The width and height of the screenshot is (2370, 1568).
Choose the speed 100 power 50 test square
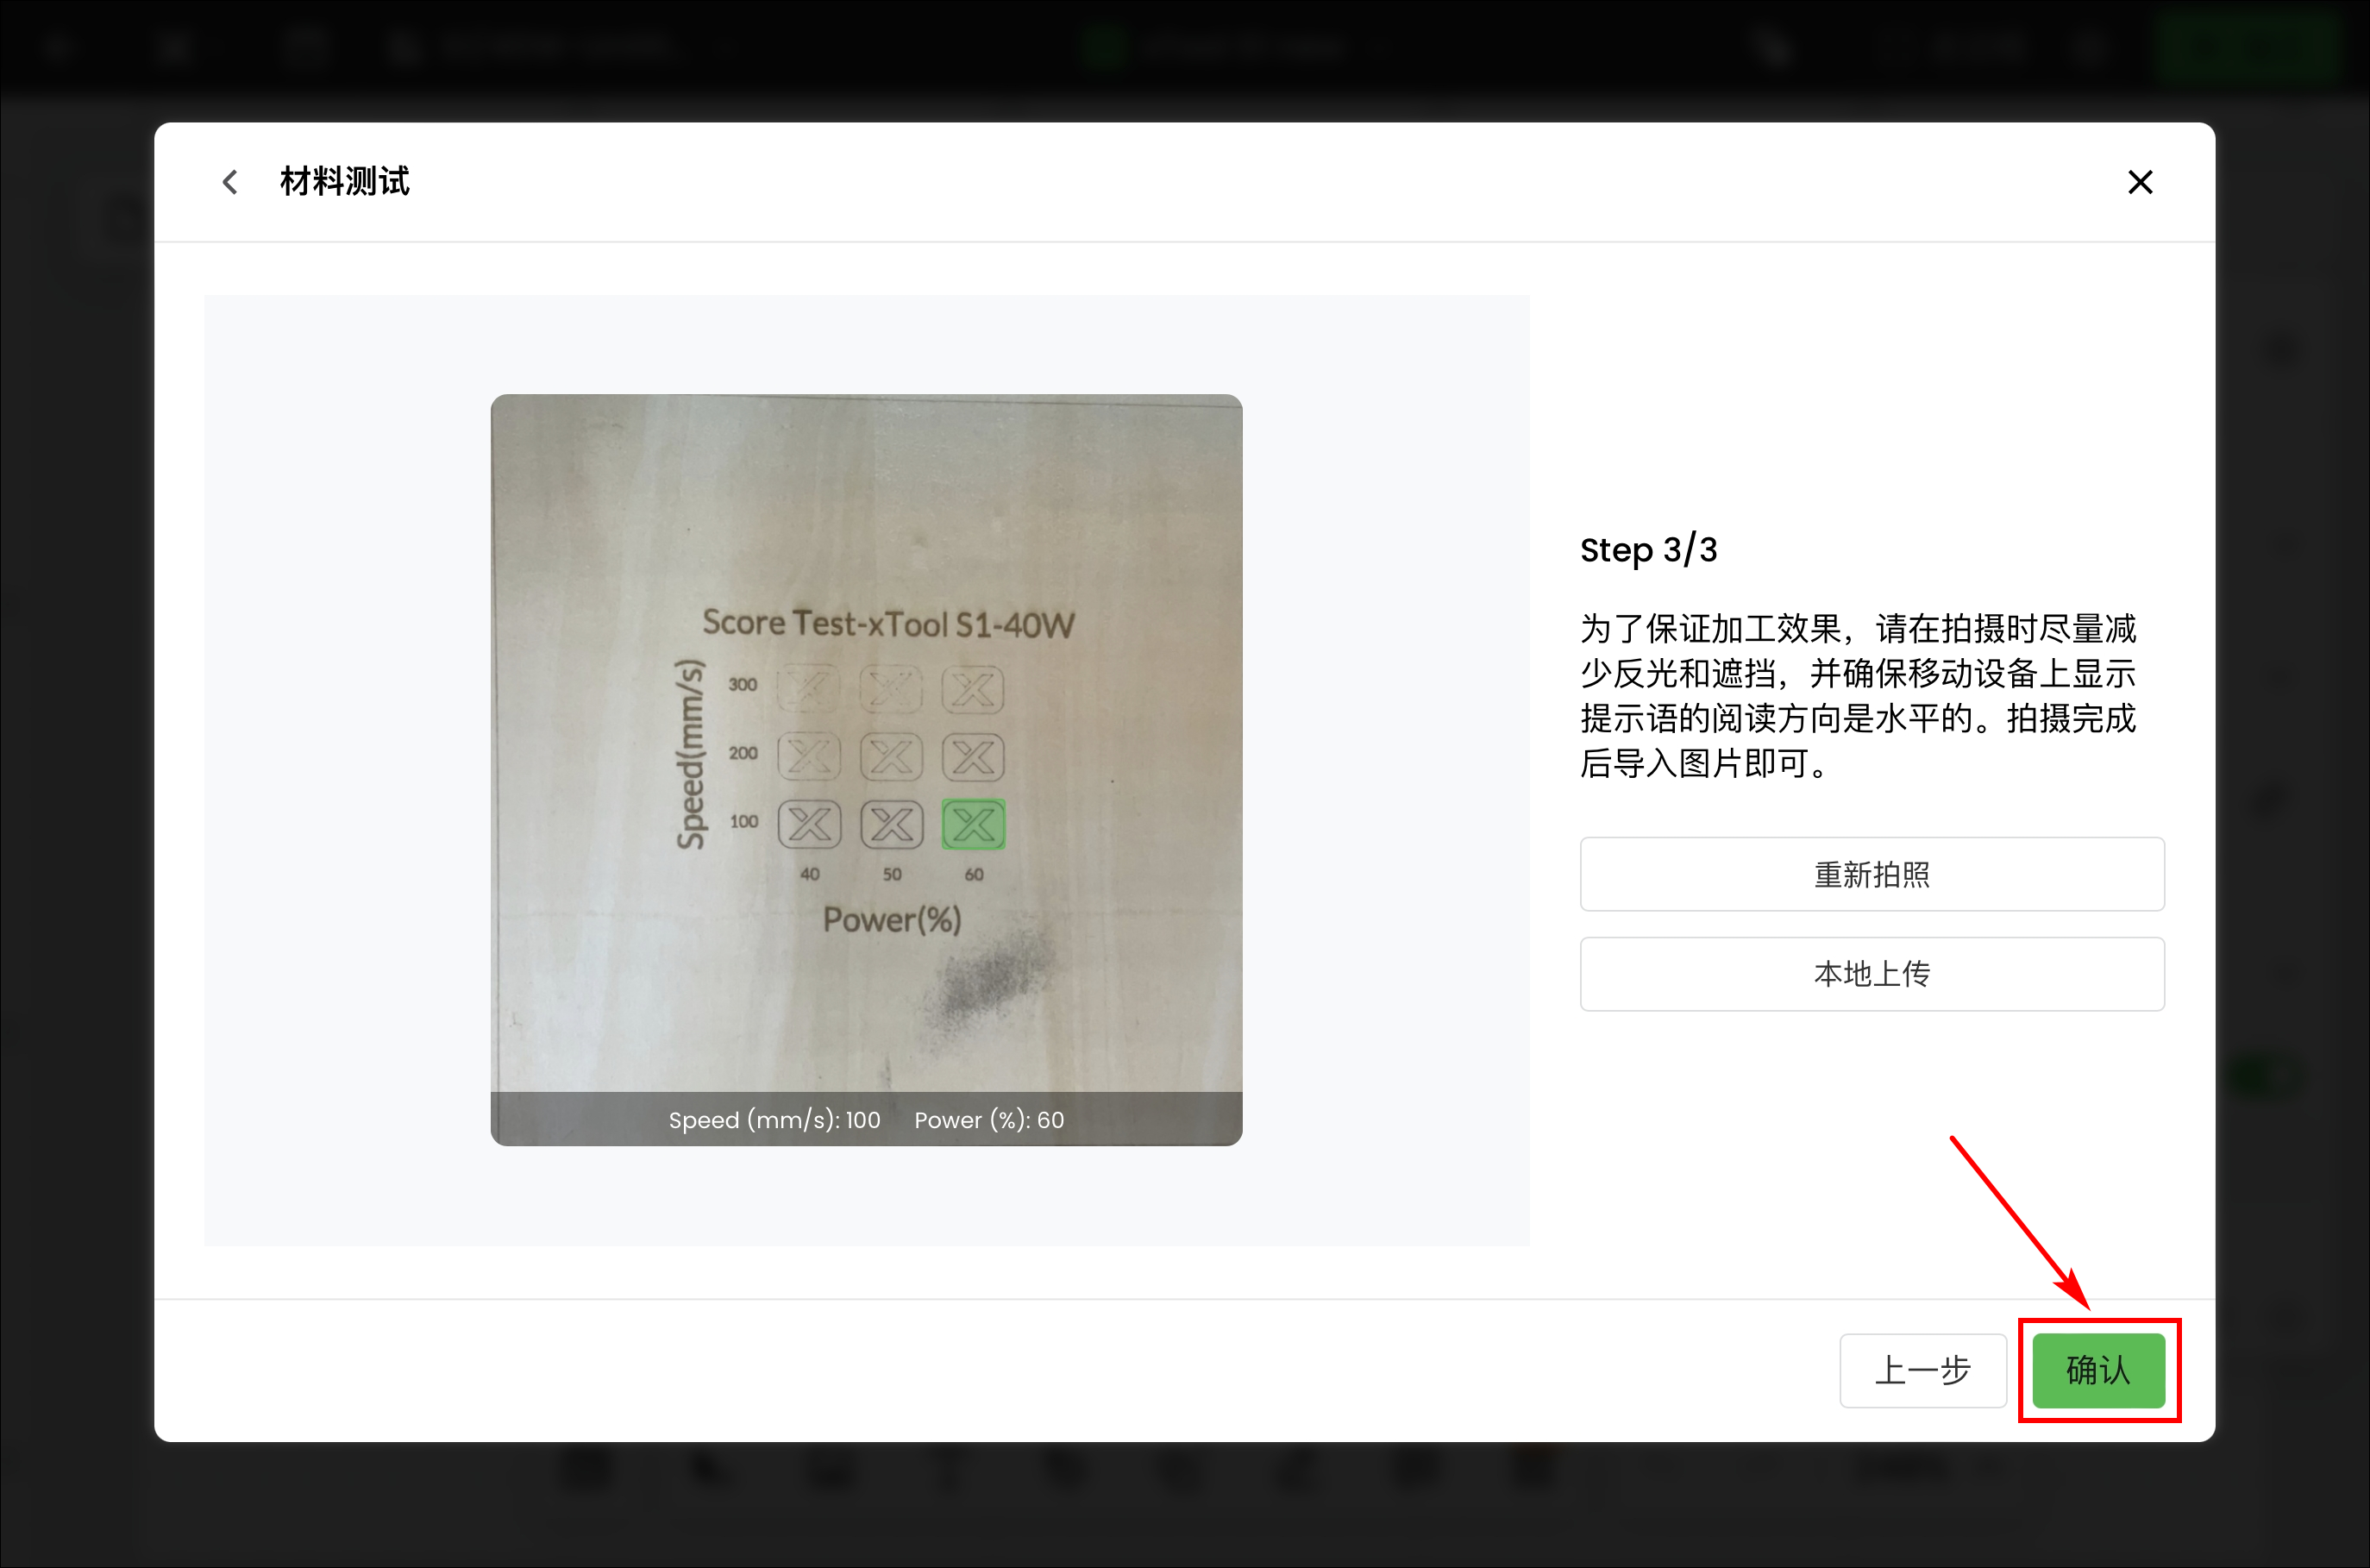pyautogui.click(x=891, y=825)
